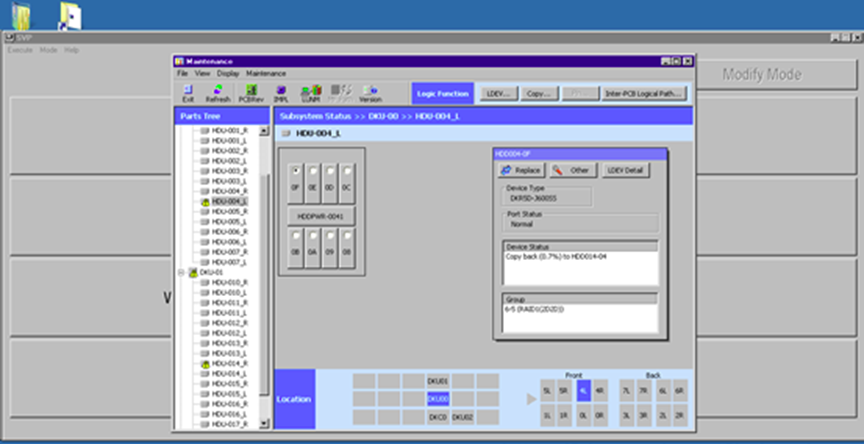Click the Version toolbar icon
The width and height of the screenshot is (864, 444).
pos(370,93)
